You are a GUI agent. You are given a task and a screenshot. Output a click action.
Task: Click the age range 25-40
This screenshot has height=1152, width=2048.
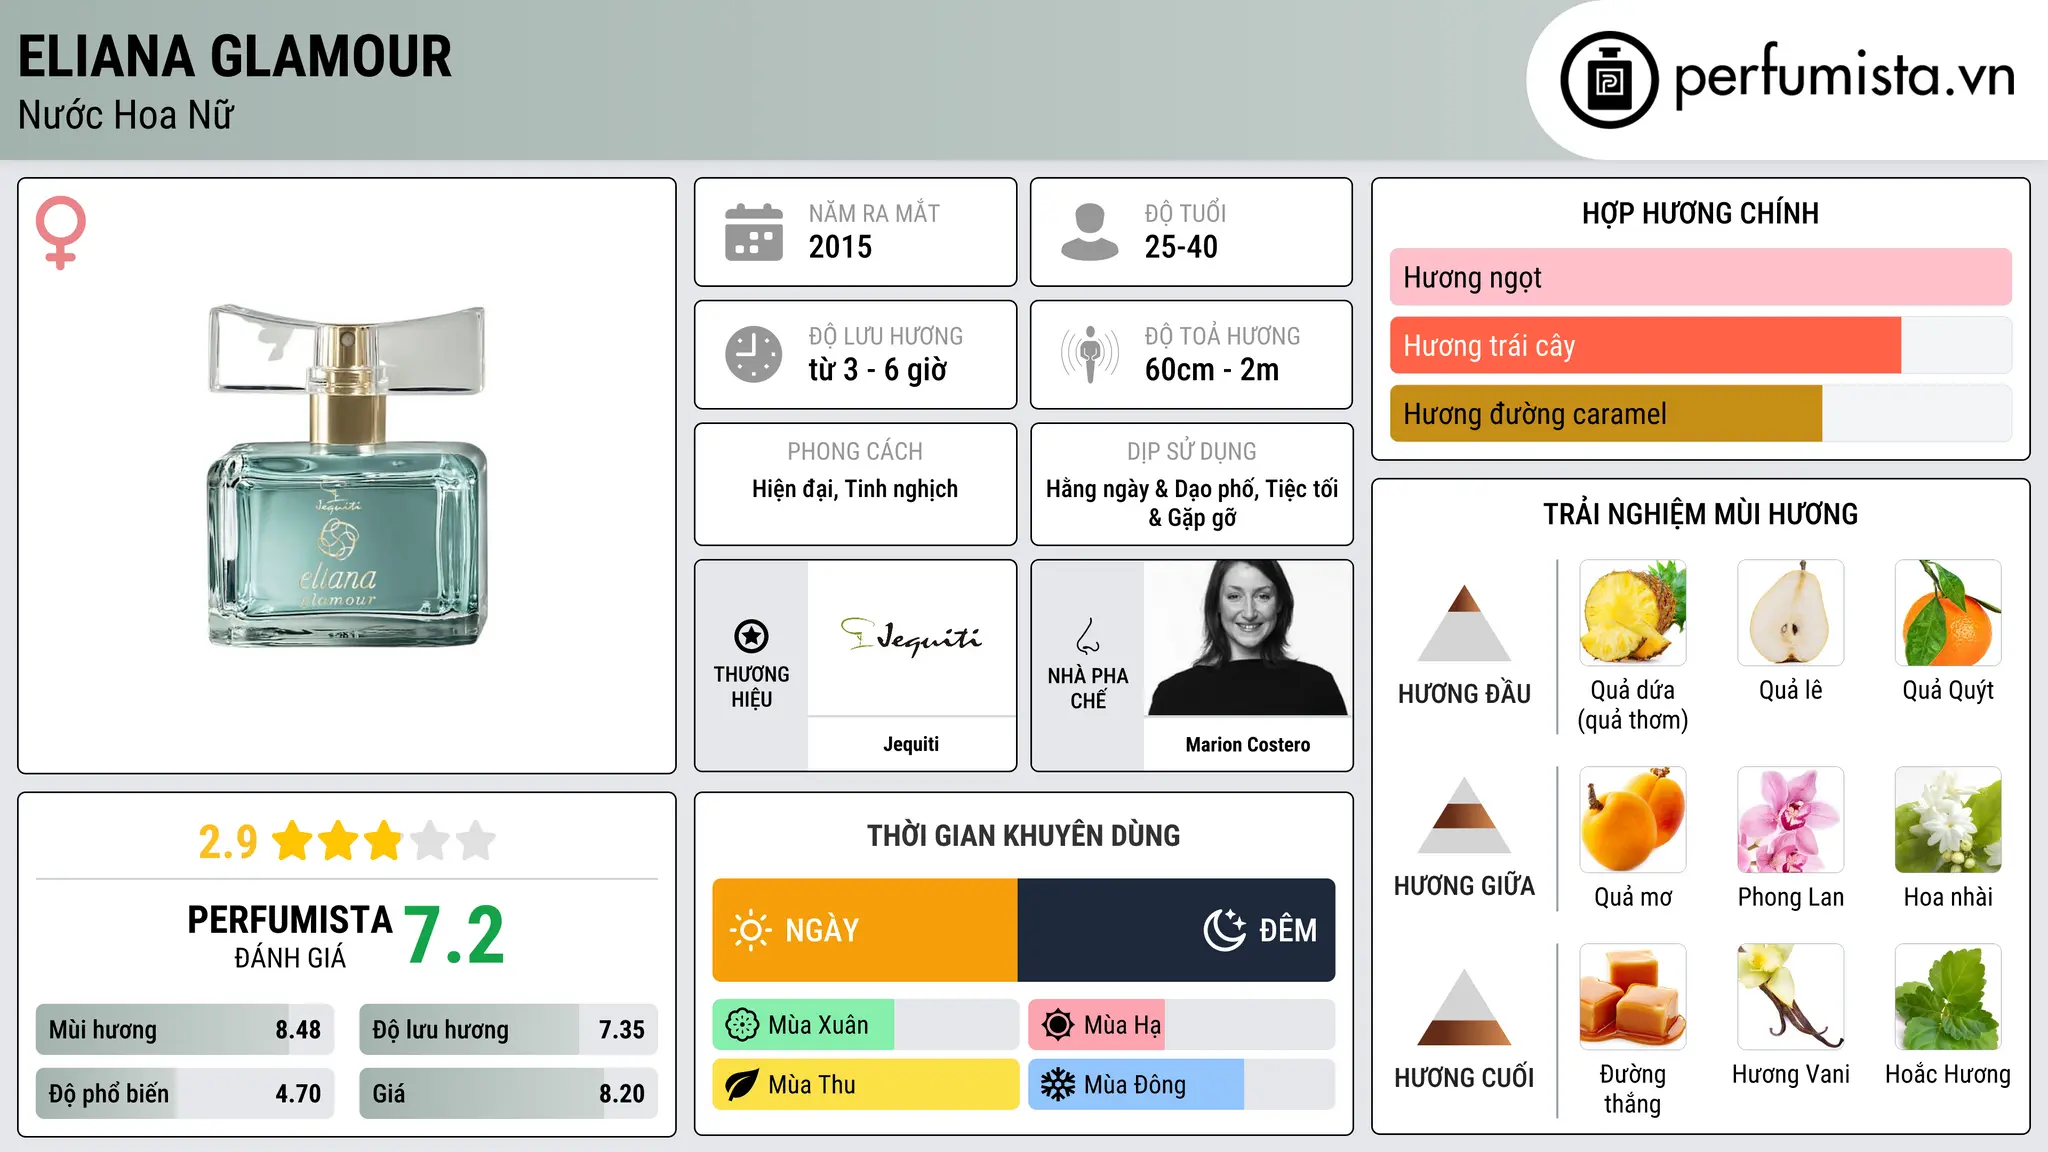(x=1181, y=247)
